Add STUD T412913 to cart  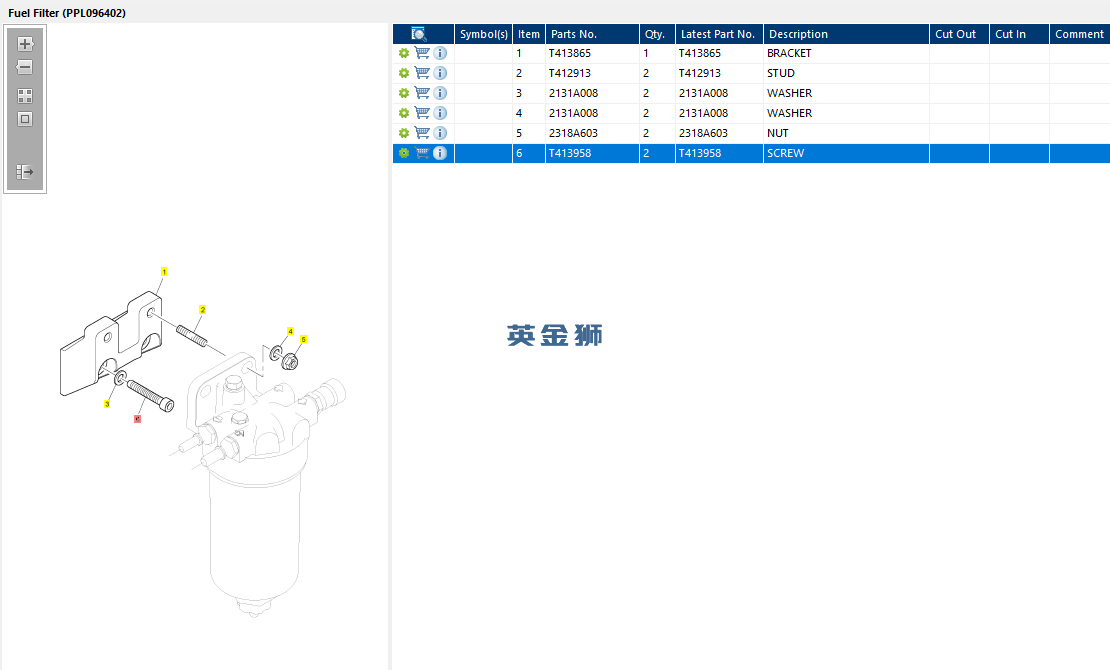(422, 73)
